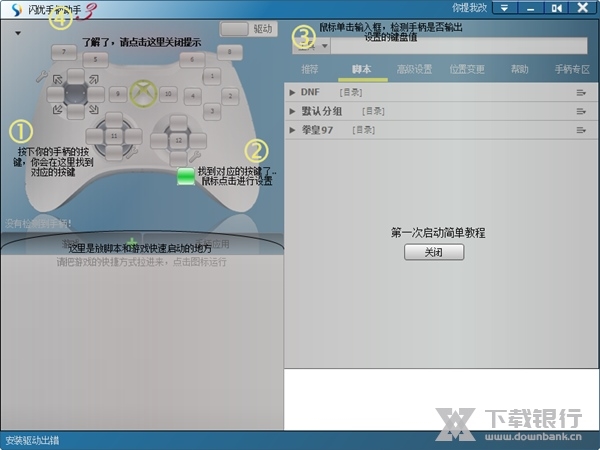Click gamepad button 9
The height and width of the screenshot is (450, 600).
tap(118, 94)
